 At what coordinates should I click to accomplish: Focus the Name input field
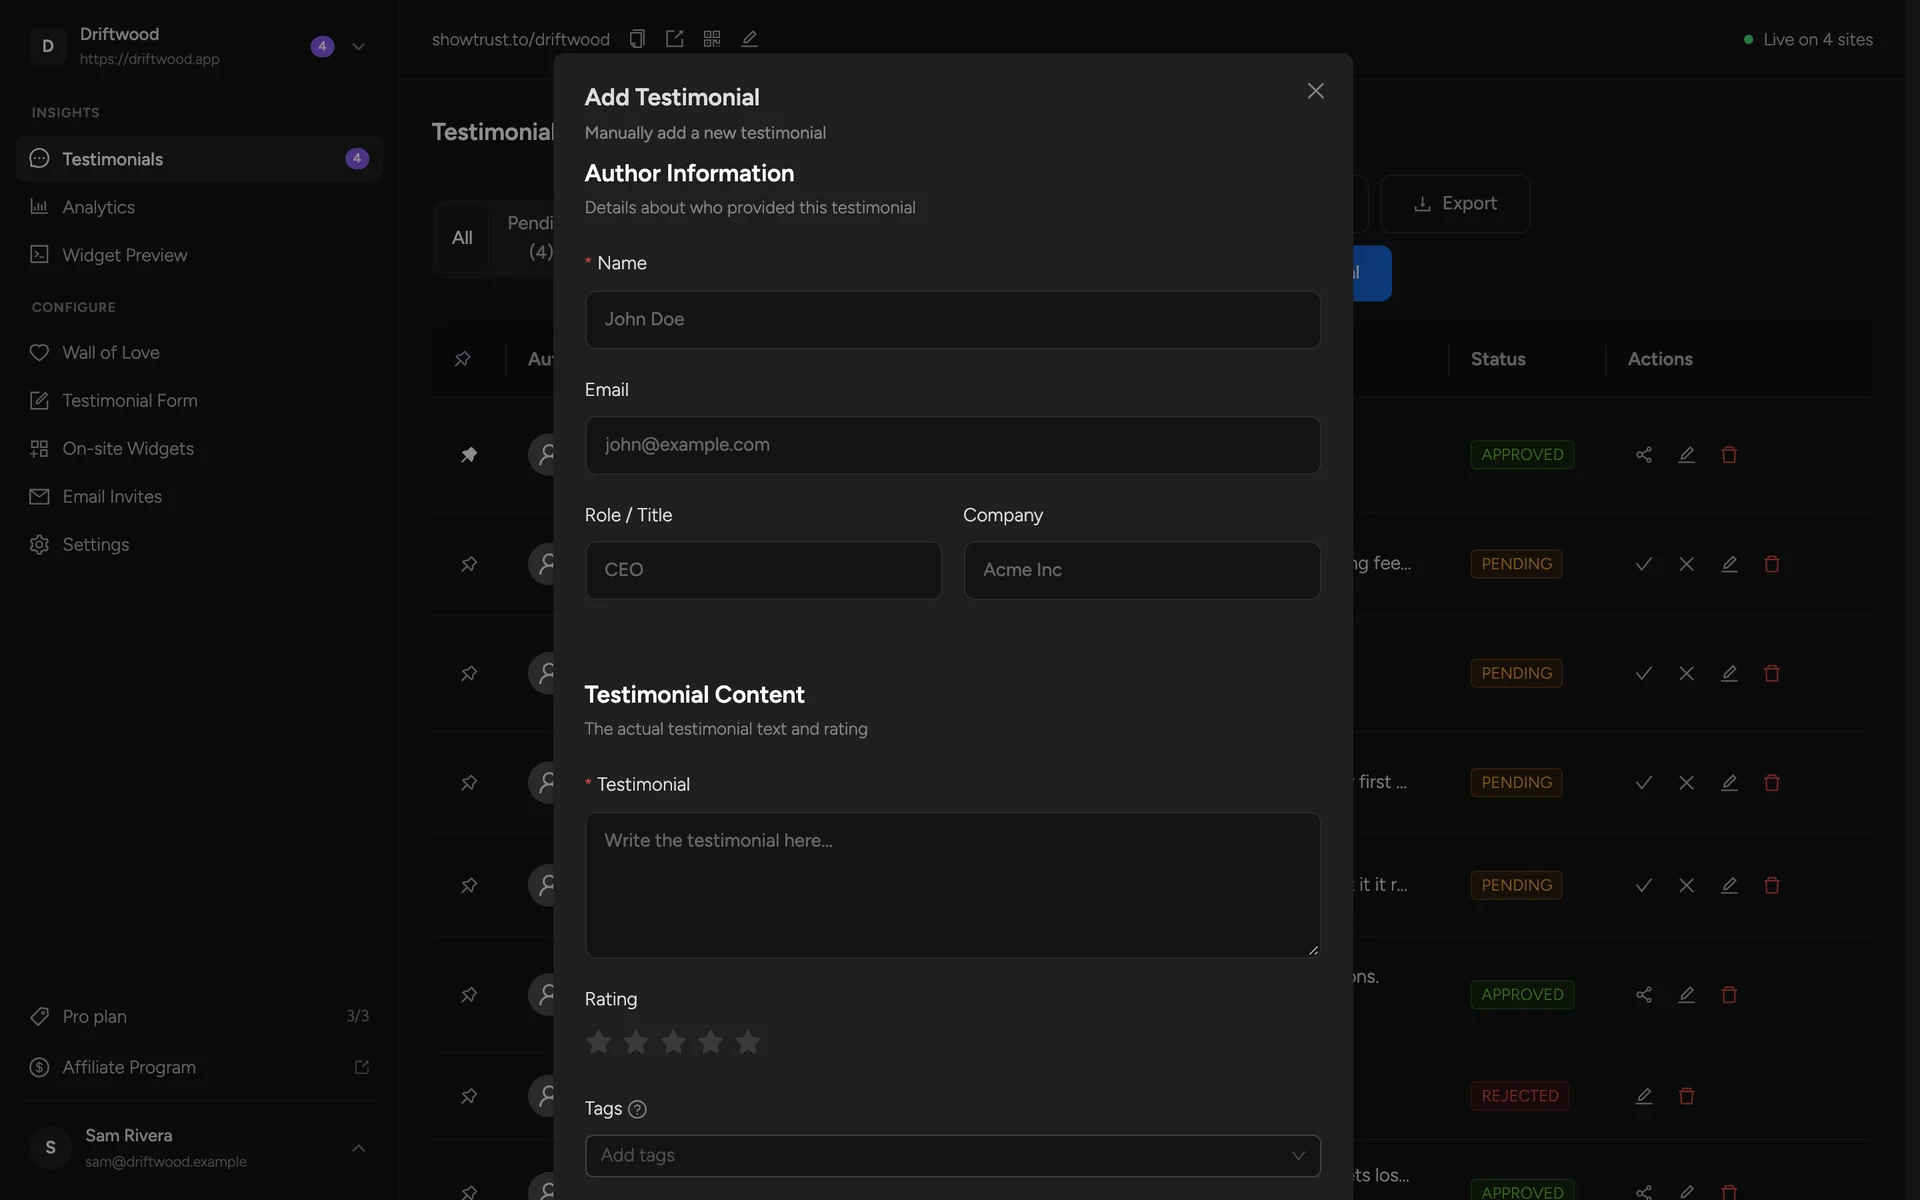[x=952, y=320]
